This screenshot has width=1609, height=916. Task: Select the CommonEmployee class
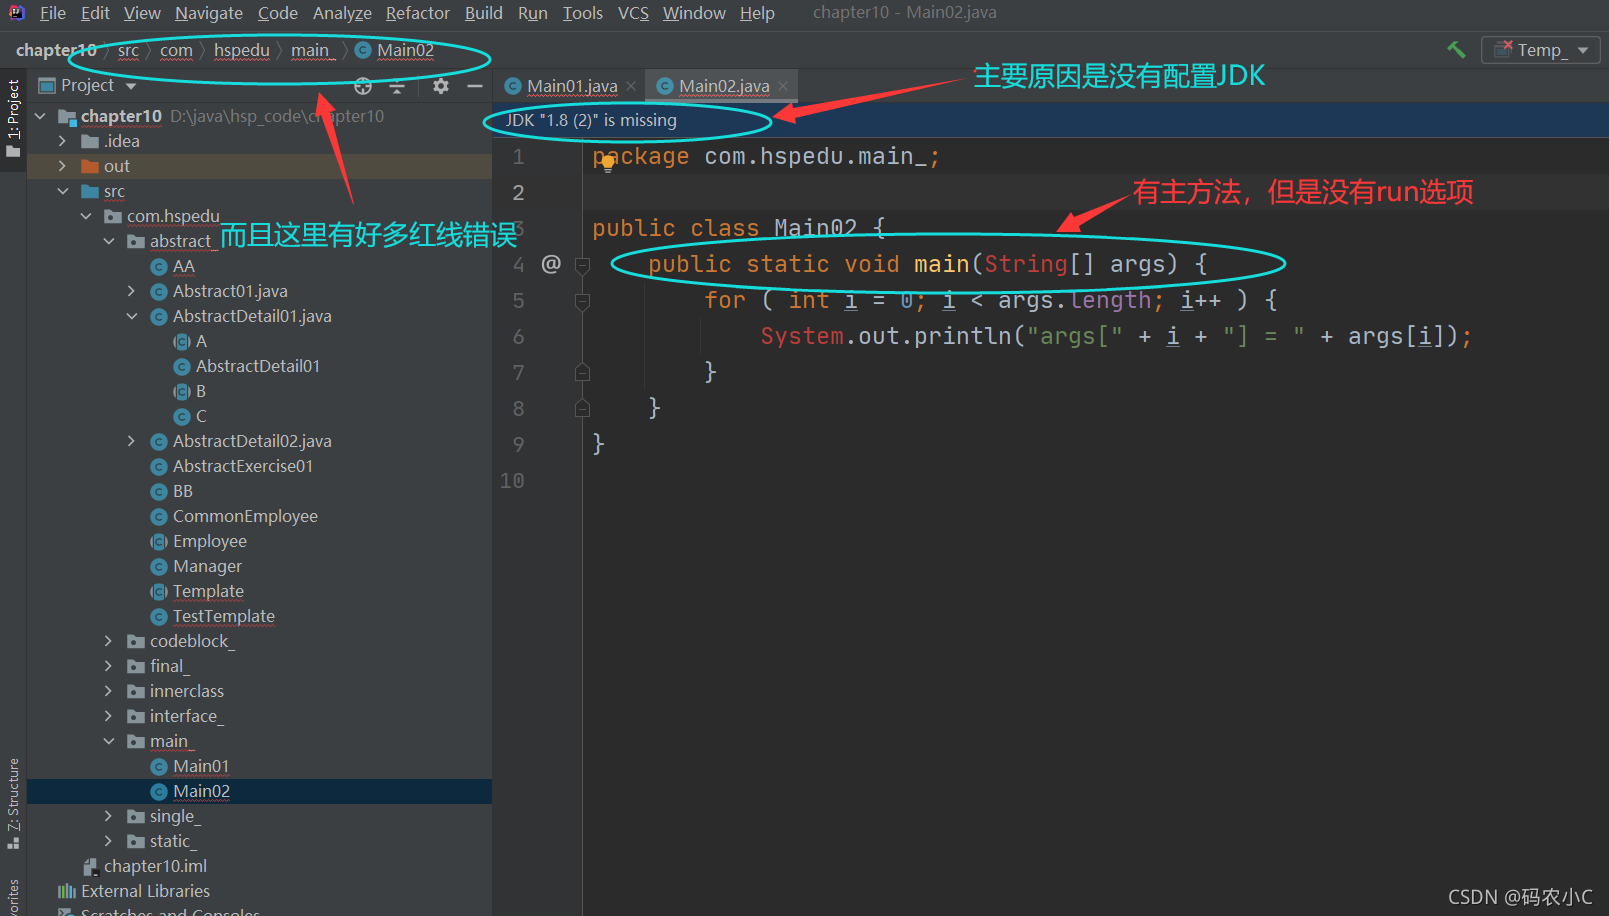pyautogui.click(x=245, y=516)
